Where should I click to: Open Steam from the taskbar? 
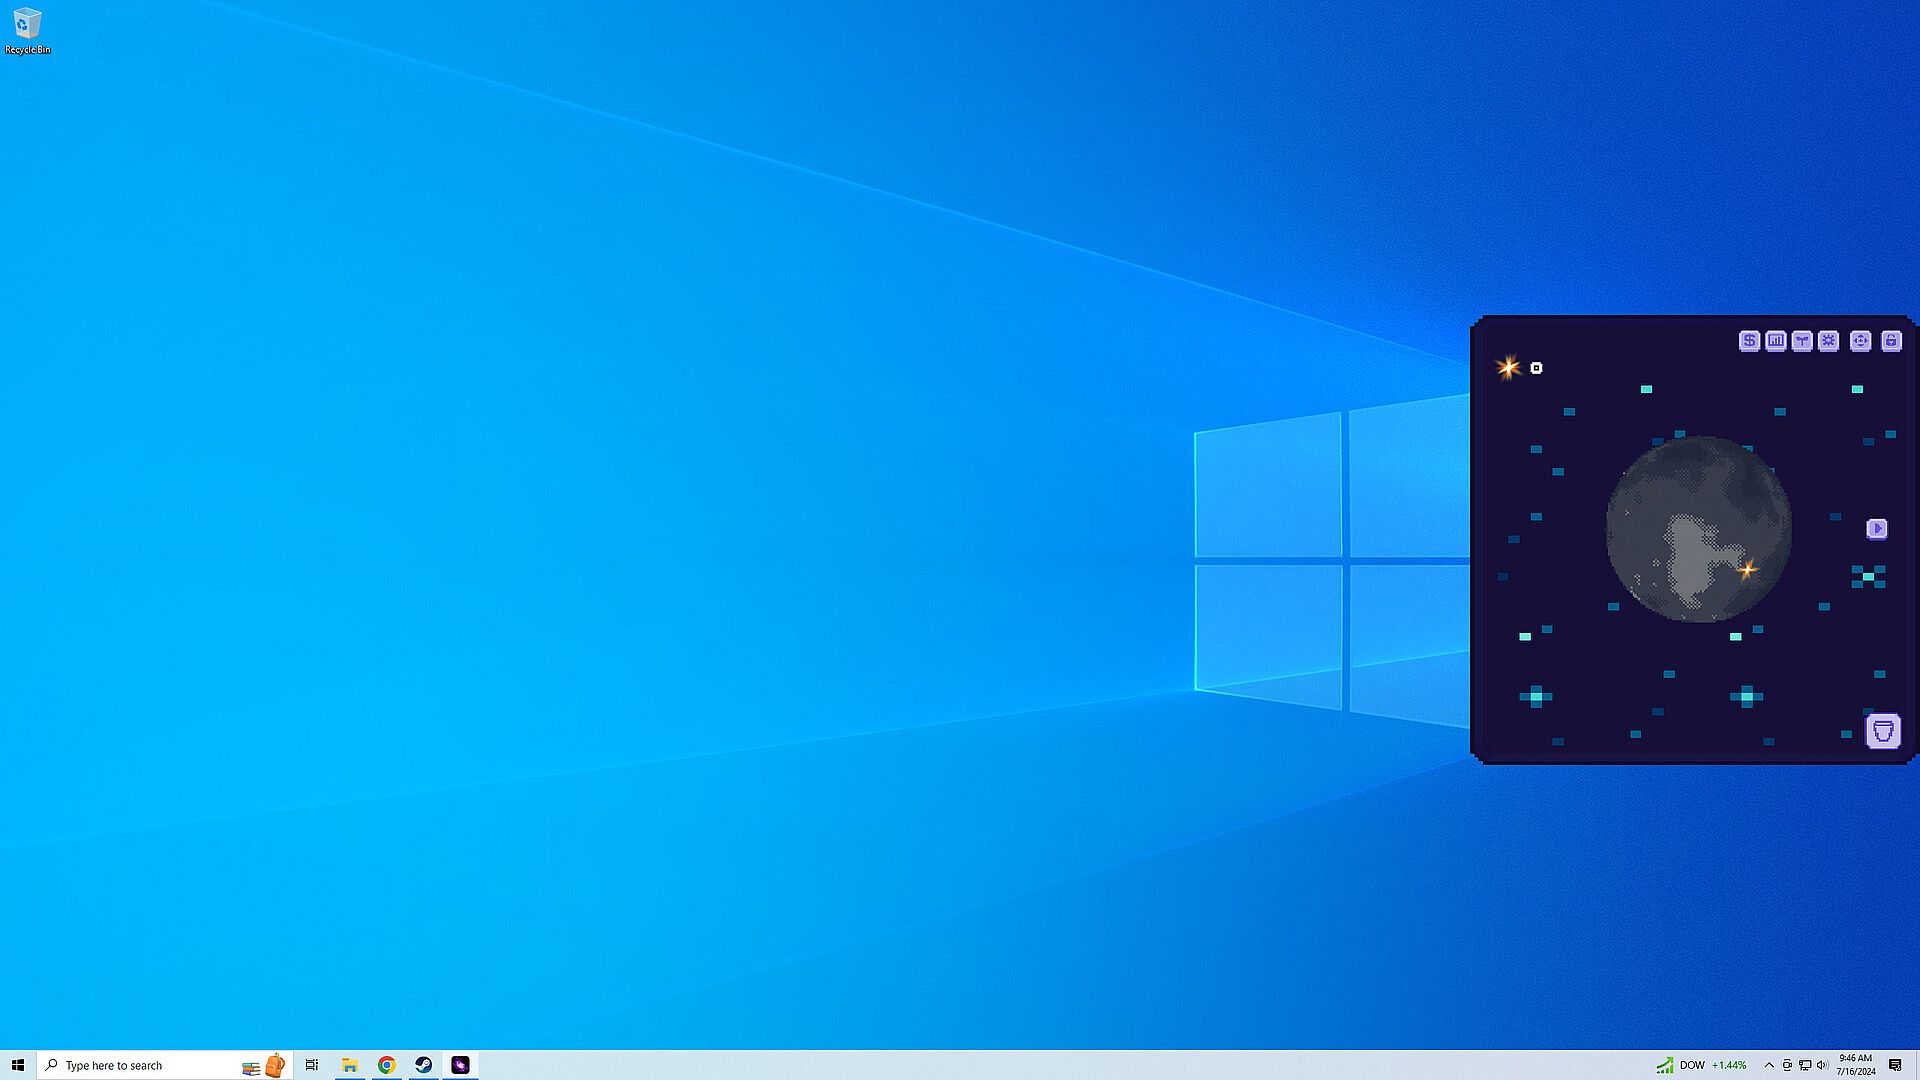click(x=423, y=1065)
